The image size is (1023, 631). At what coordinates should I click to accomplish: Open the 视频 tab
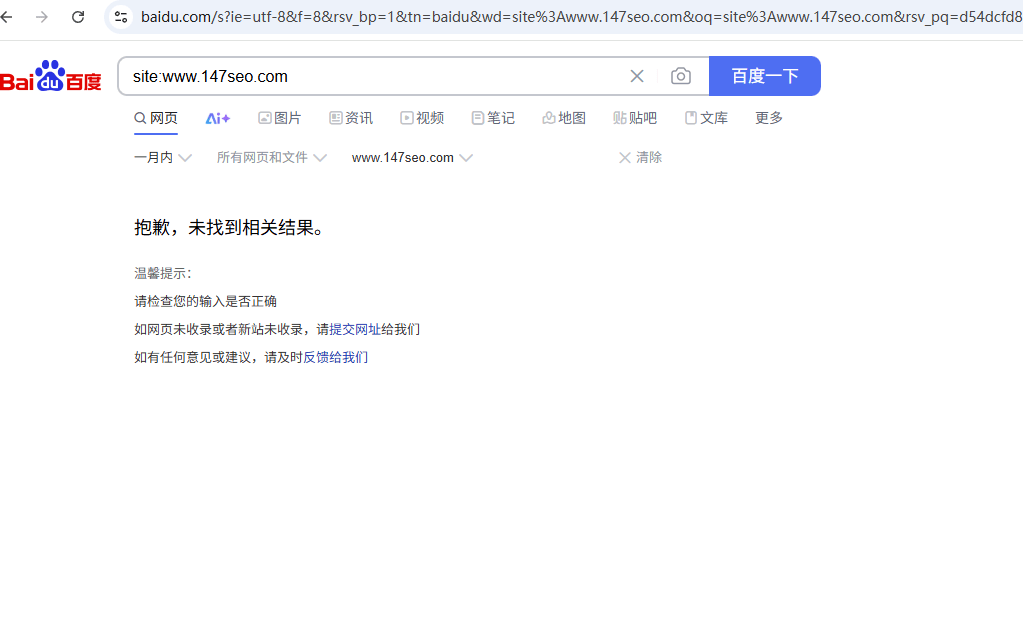click(x=422, y=118)
